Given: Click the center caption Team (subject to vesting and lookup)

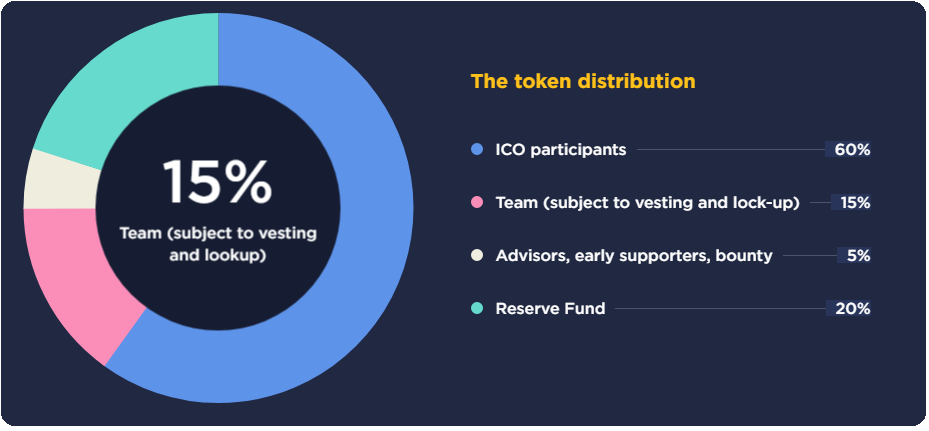Looking at the screenshot, I should [218, 244].
